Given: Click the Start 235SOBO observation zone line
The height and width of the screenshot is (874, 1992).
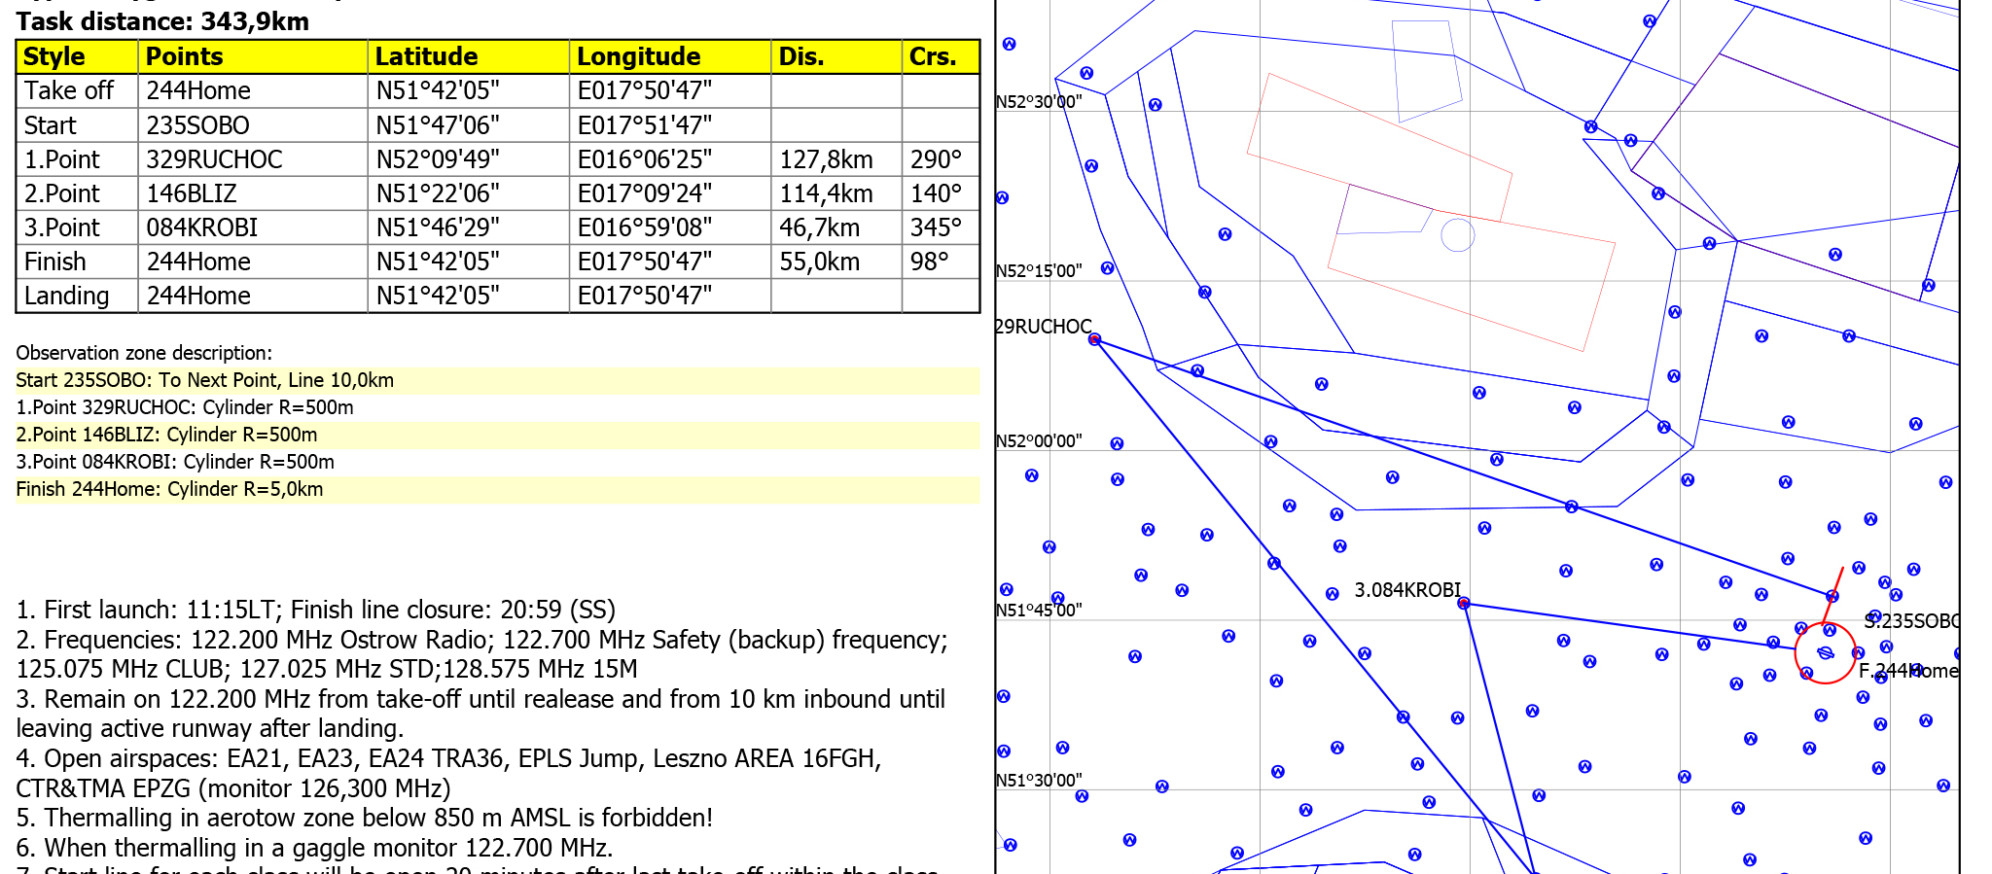Looking at the screenshot, I should (x=205, y=381).
